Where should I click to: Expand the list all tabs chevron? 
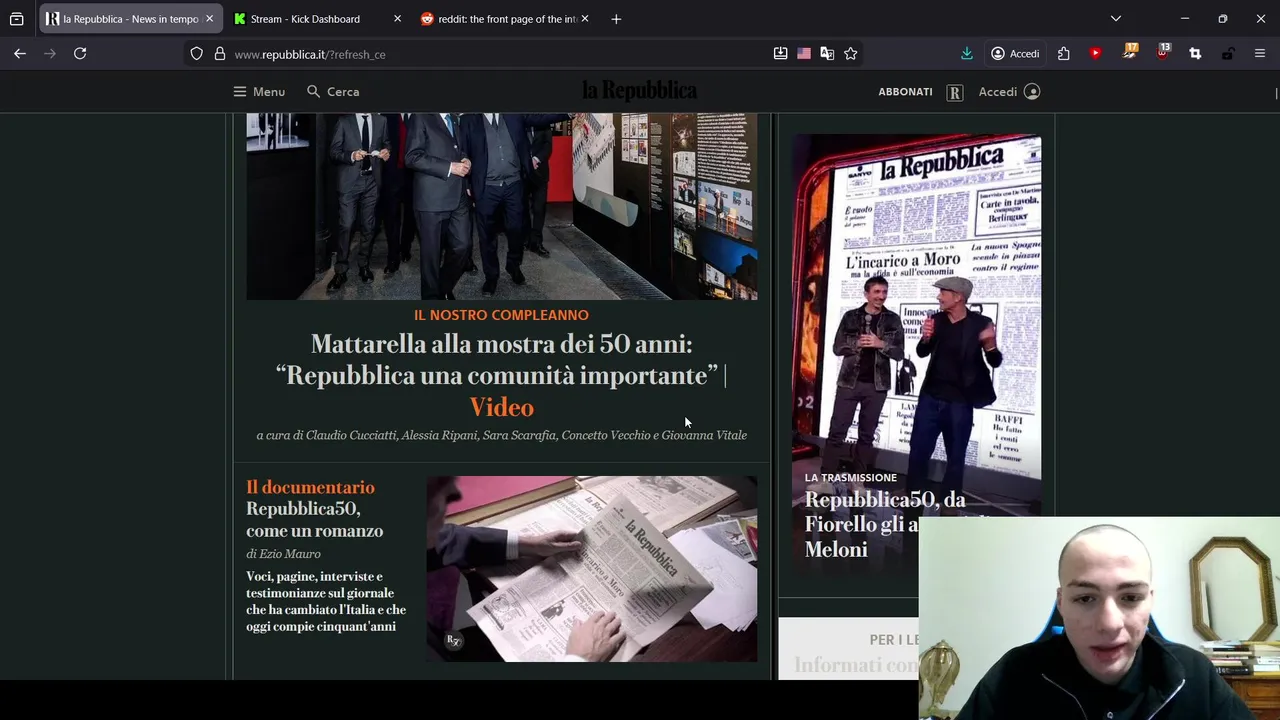pos(1116,19)
